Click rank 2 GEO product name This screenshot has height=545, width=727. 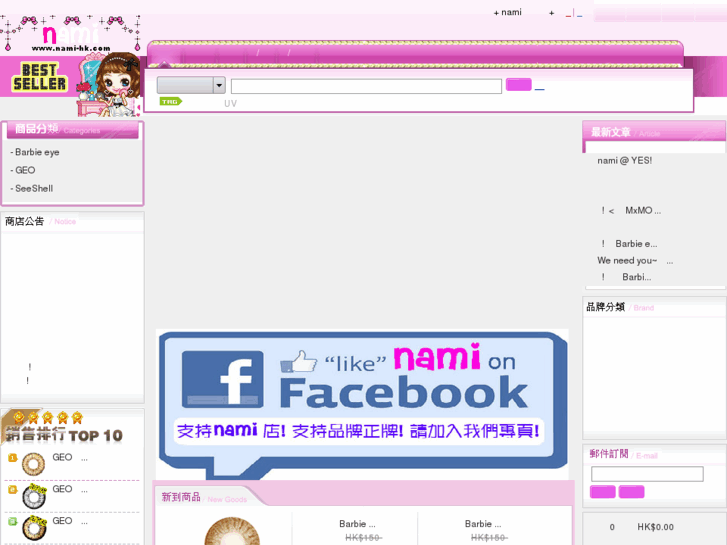(x=70, y=489)
